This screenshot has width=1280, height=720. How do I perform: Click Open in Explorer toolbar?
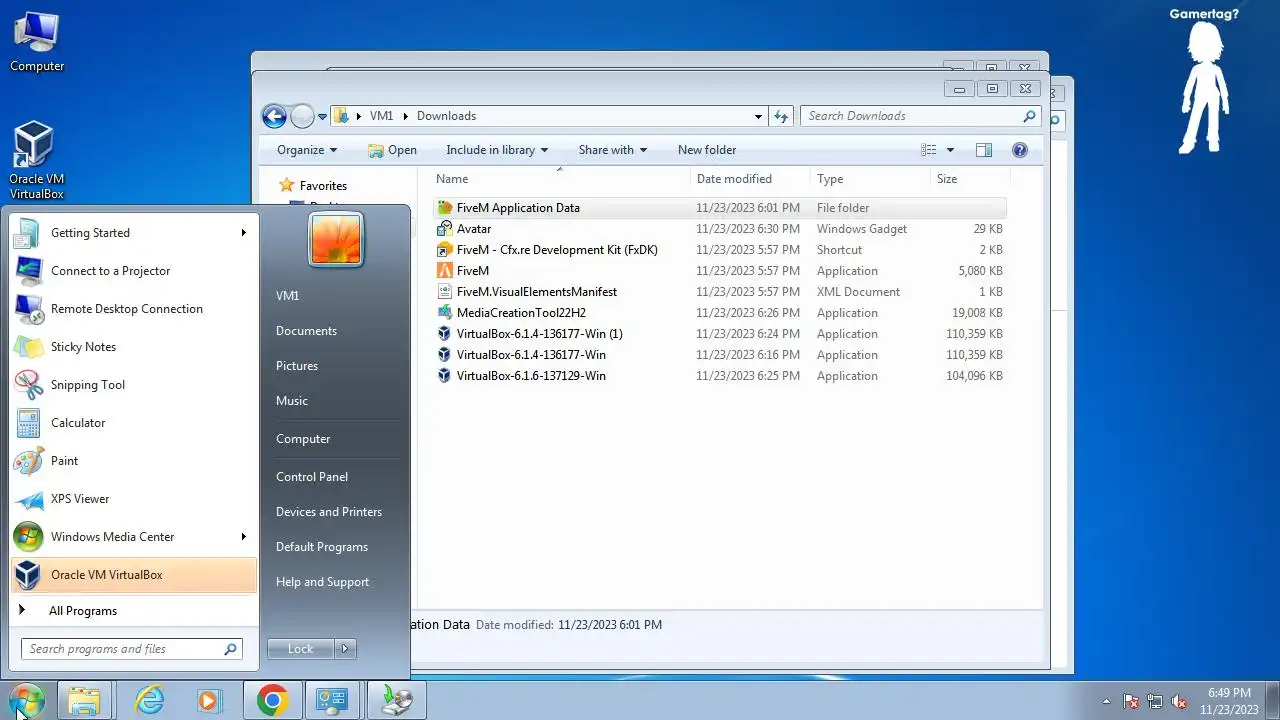click(x=392, y=150)
